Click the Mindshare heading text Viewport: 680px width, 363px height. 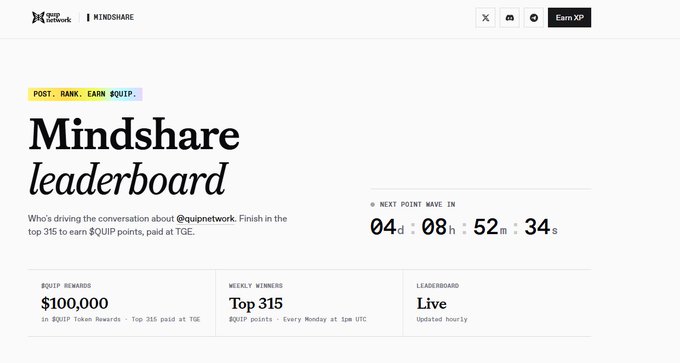134,134
